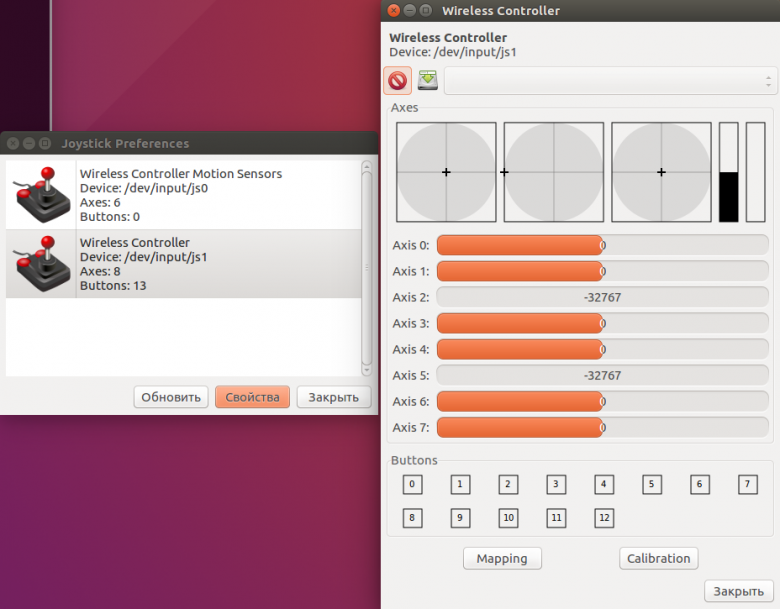Screen dimensions: 780x609
Task: Click button indicator 5
Action: point(652,484)
